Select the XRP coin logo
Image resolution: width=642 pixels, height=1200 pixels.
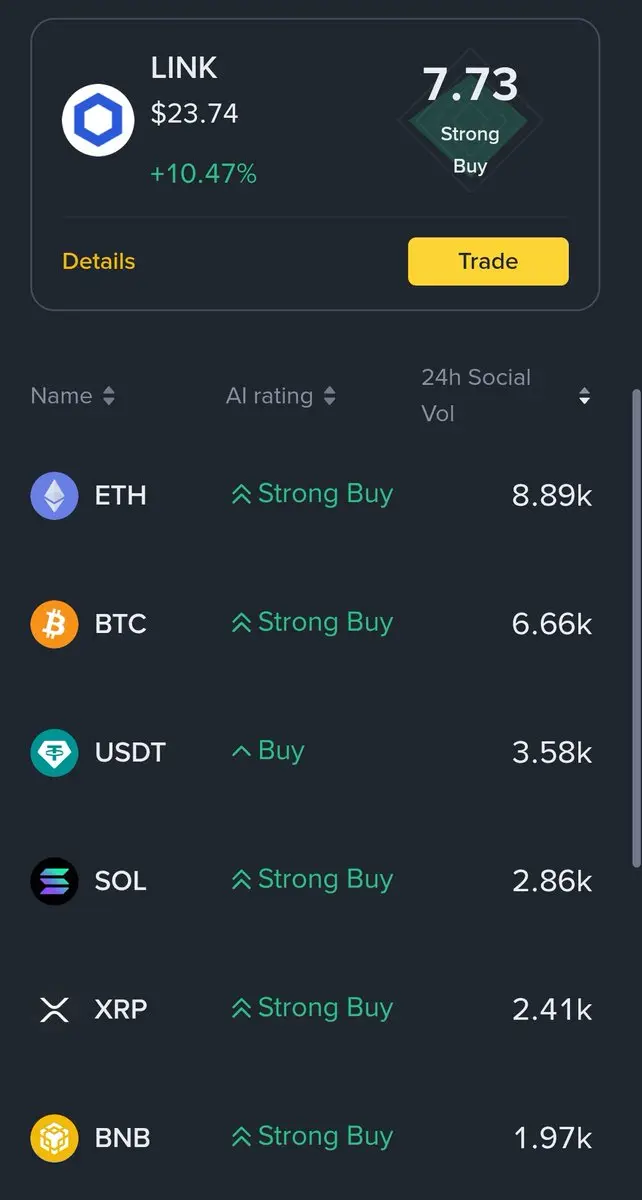(54, 1009)
